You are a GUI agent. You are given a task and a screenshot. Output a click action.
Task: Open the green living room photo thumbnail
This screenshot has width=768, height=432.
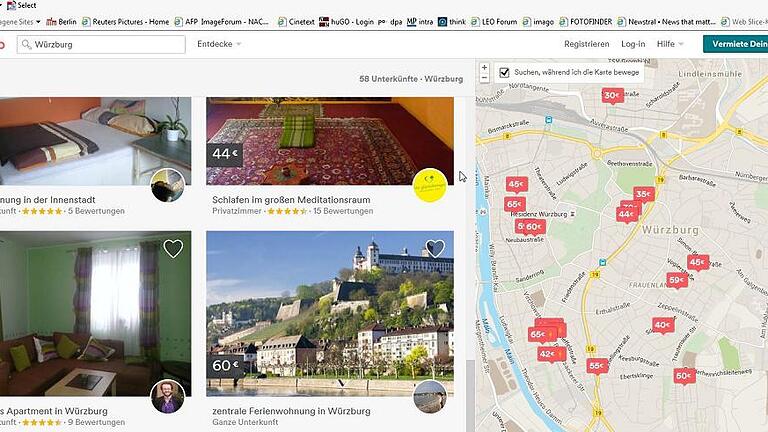(96, 313)
